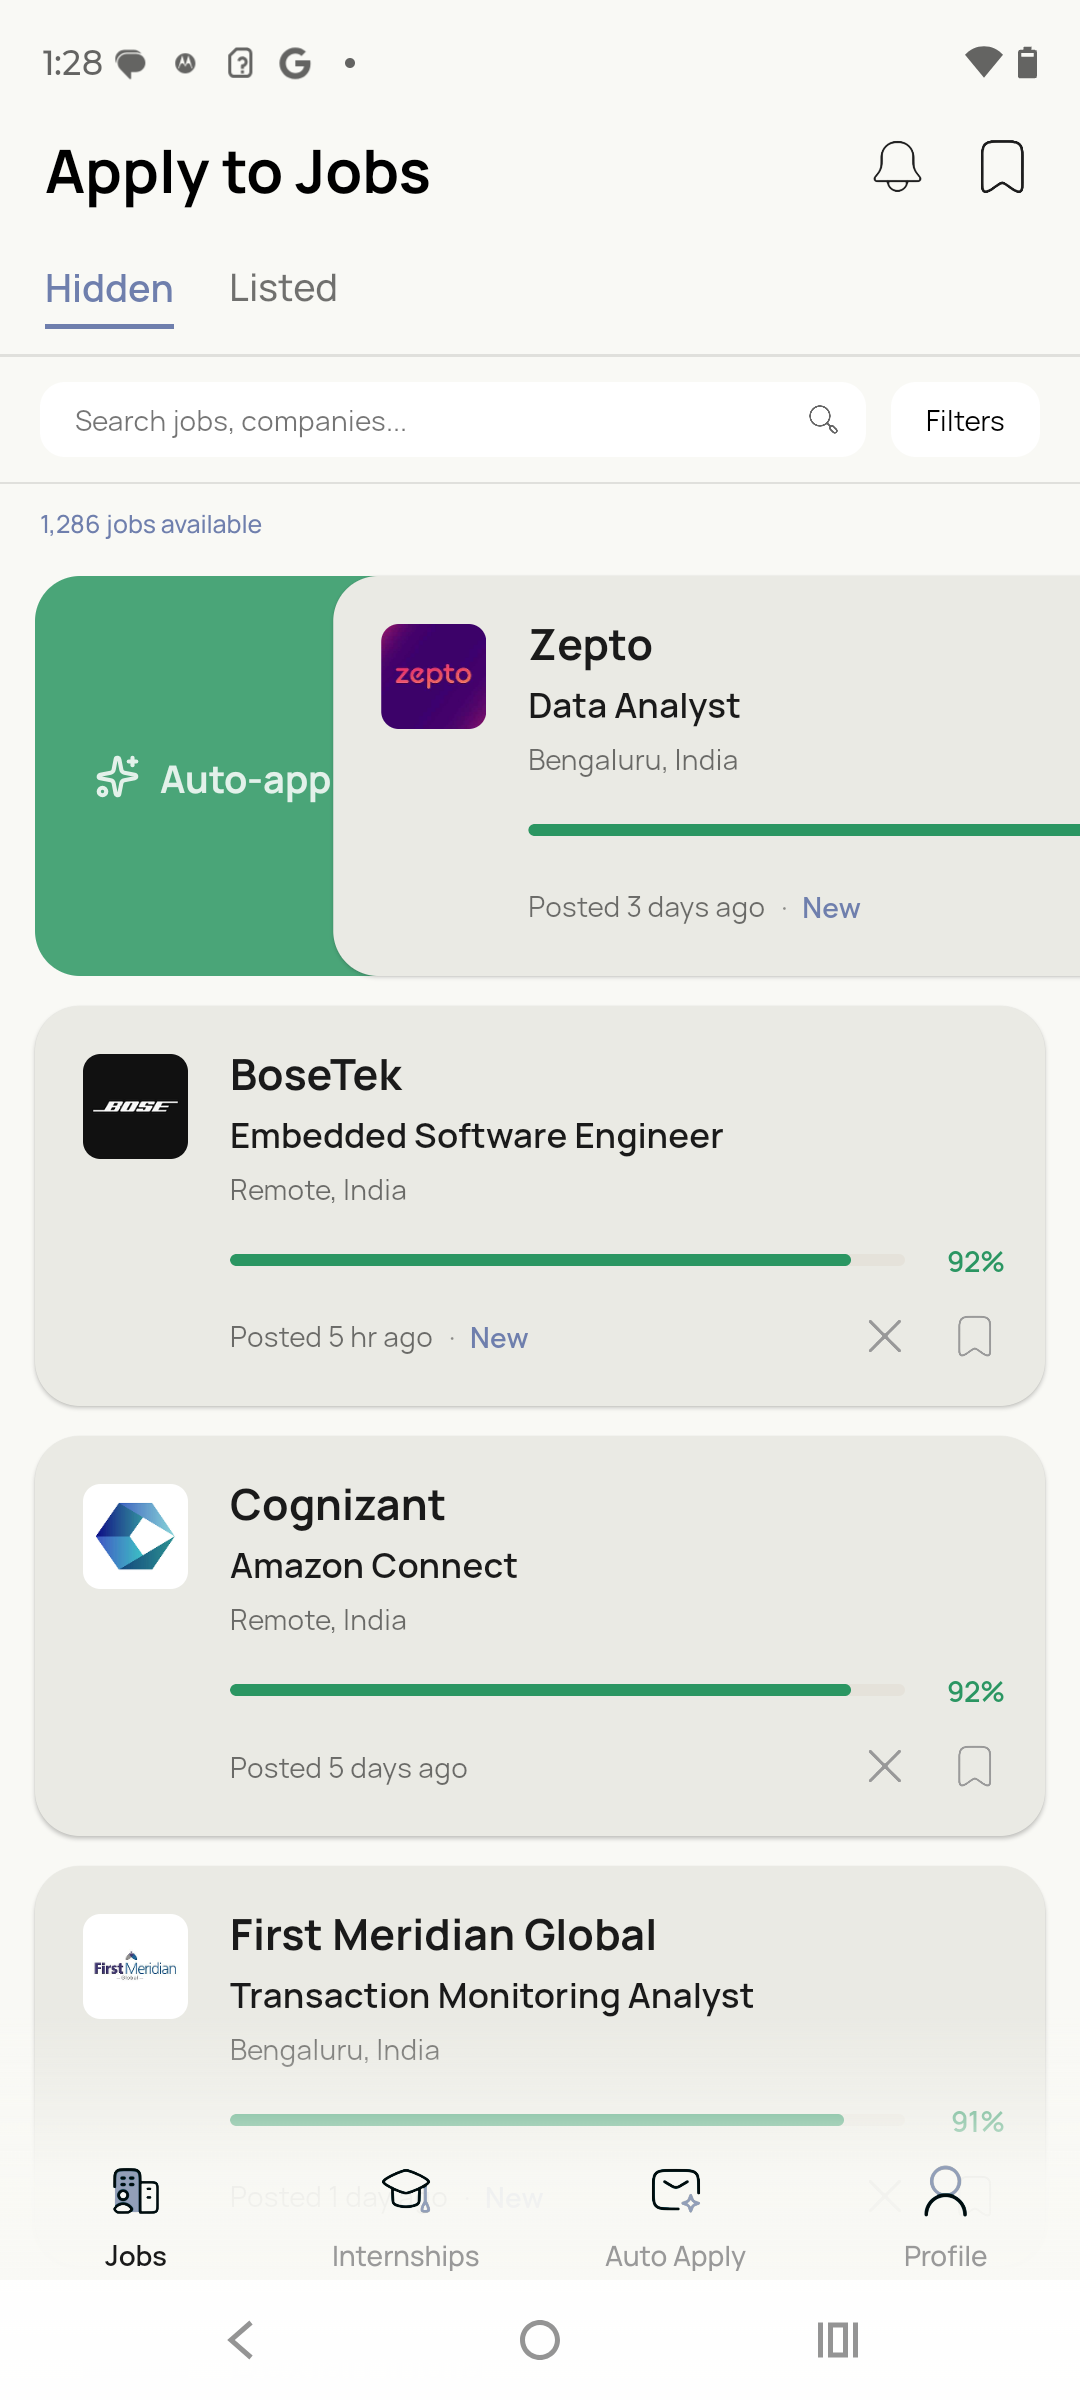Tap the Auto-apply green swipe action
Screen dimensions: 1080x2400
tap(185, 776)
